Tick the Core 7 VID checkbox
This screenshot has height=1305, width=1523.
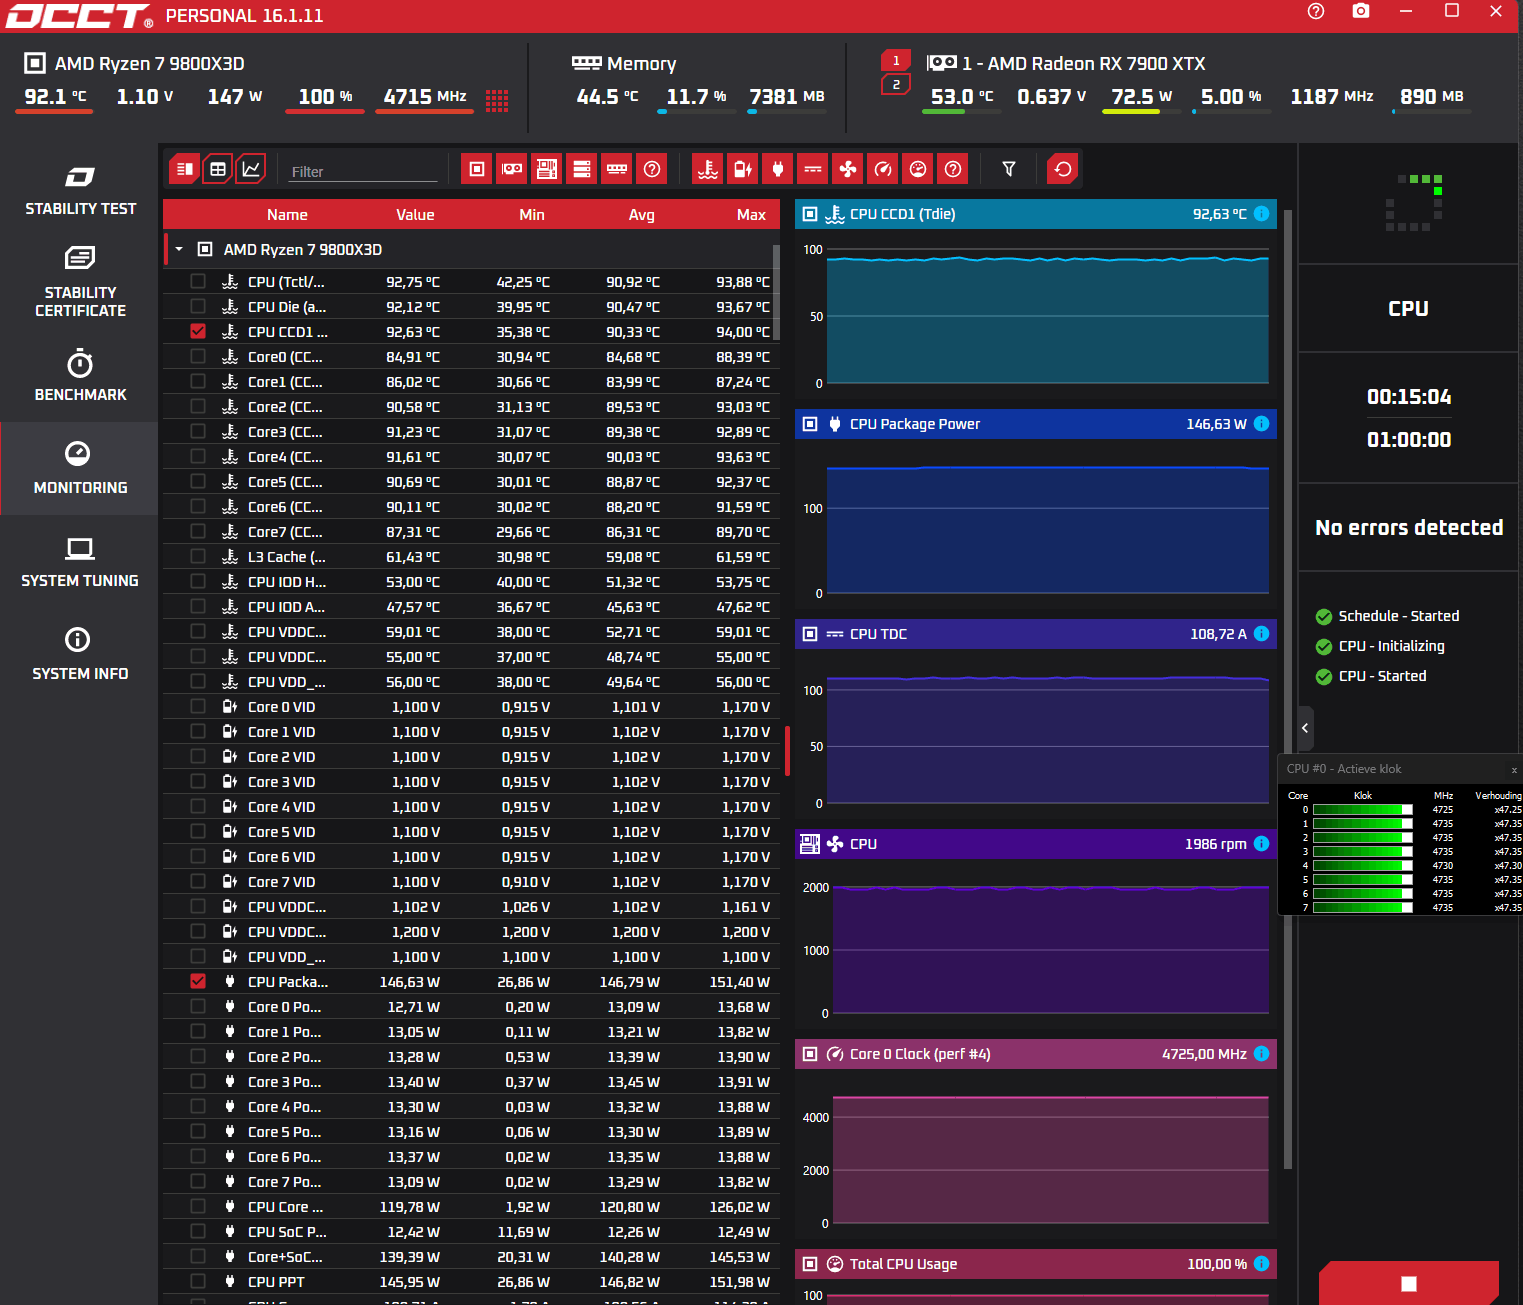click(198, 882)
